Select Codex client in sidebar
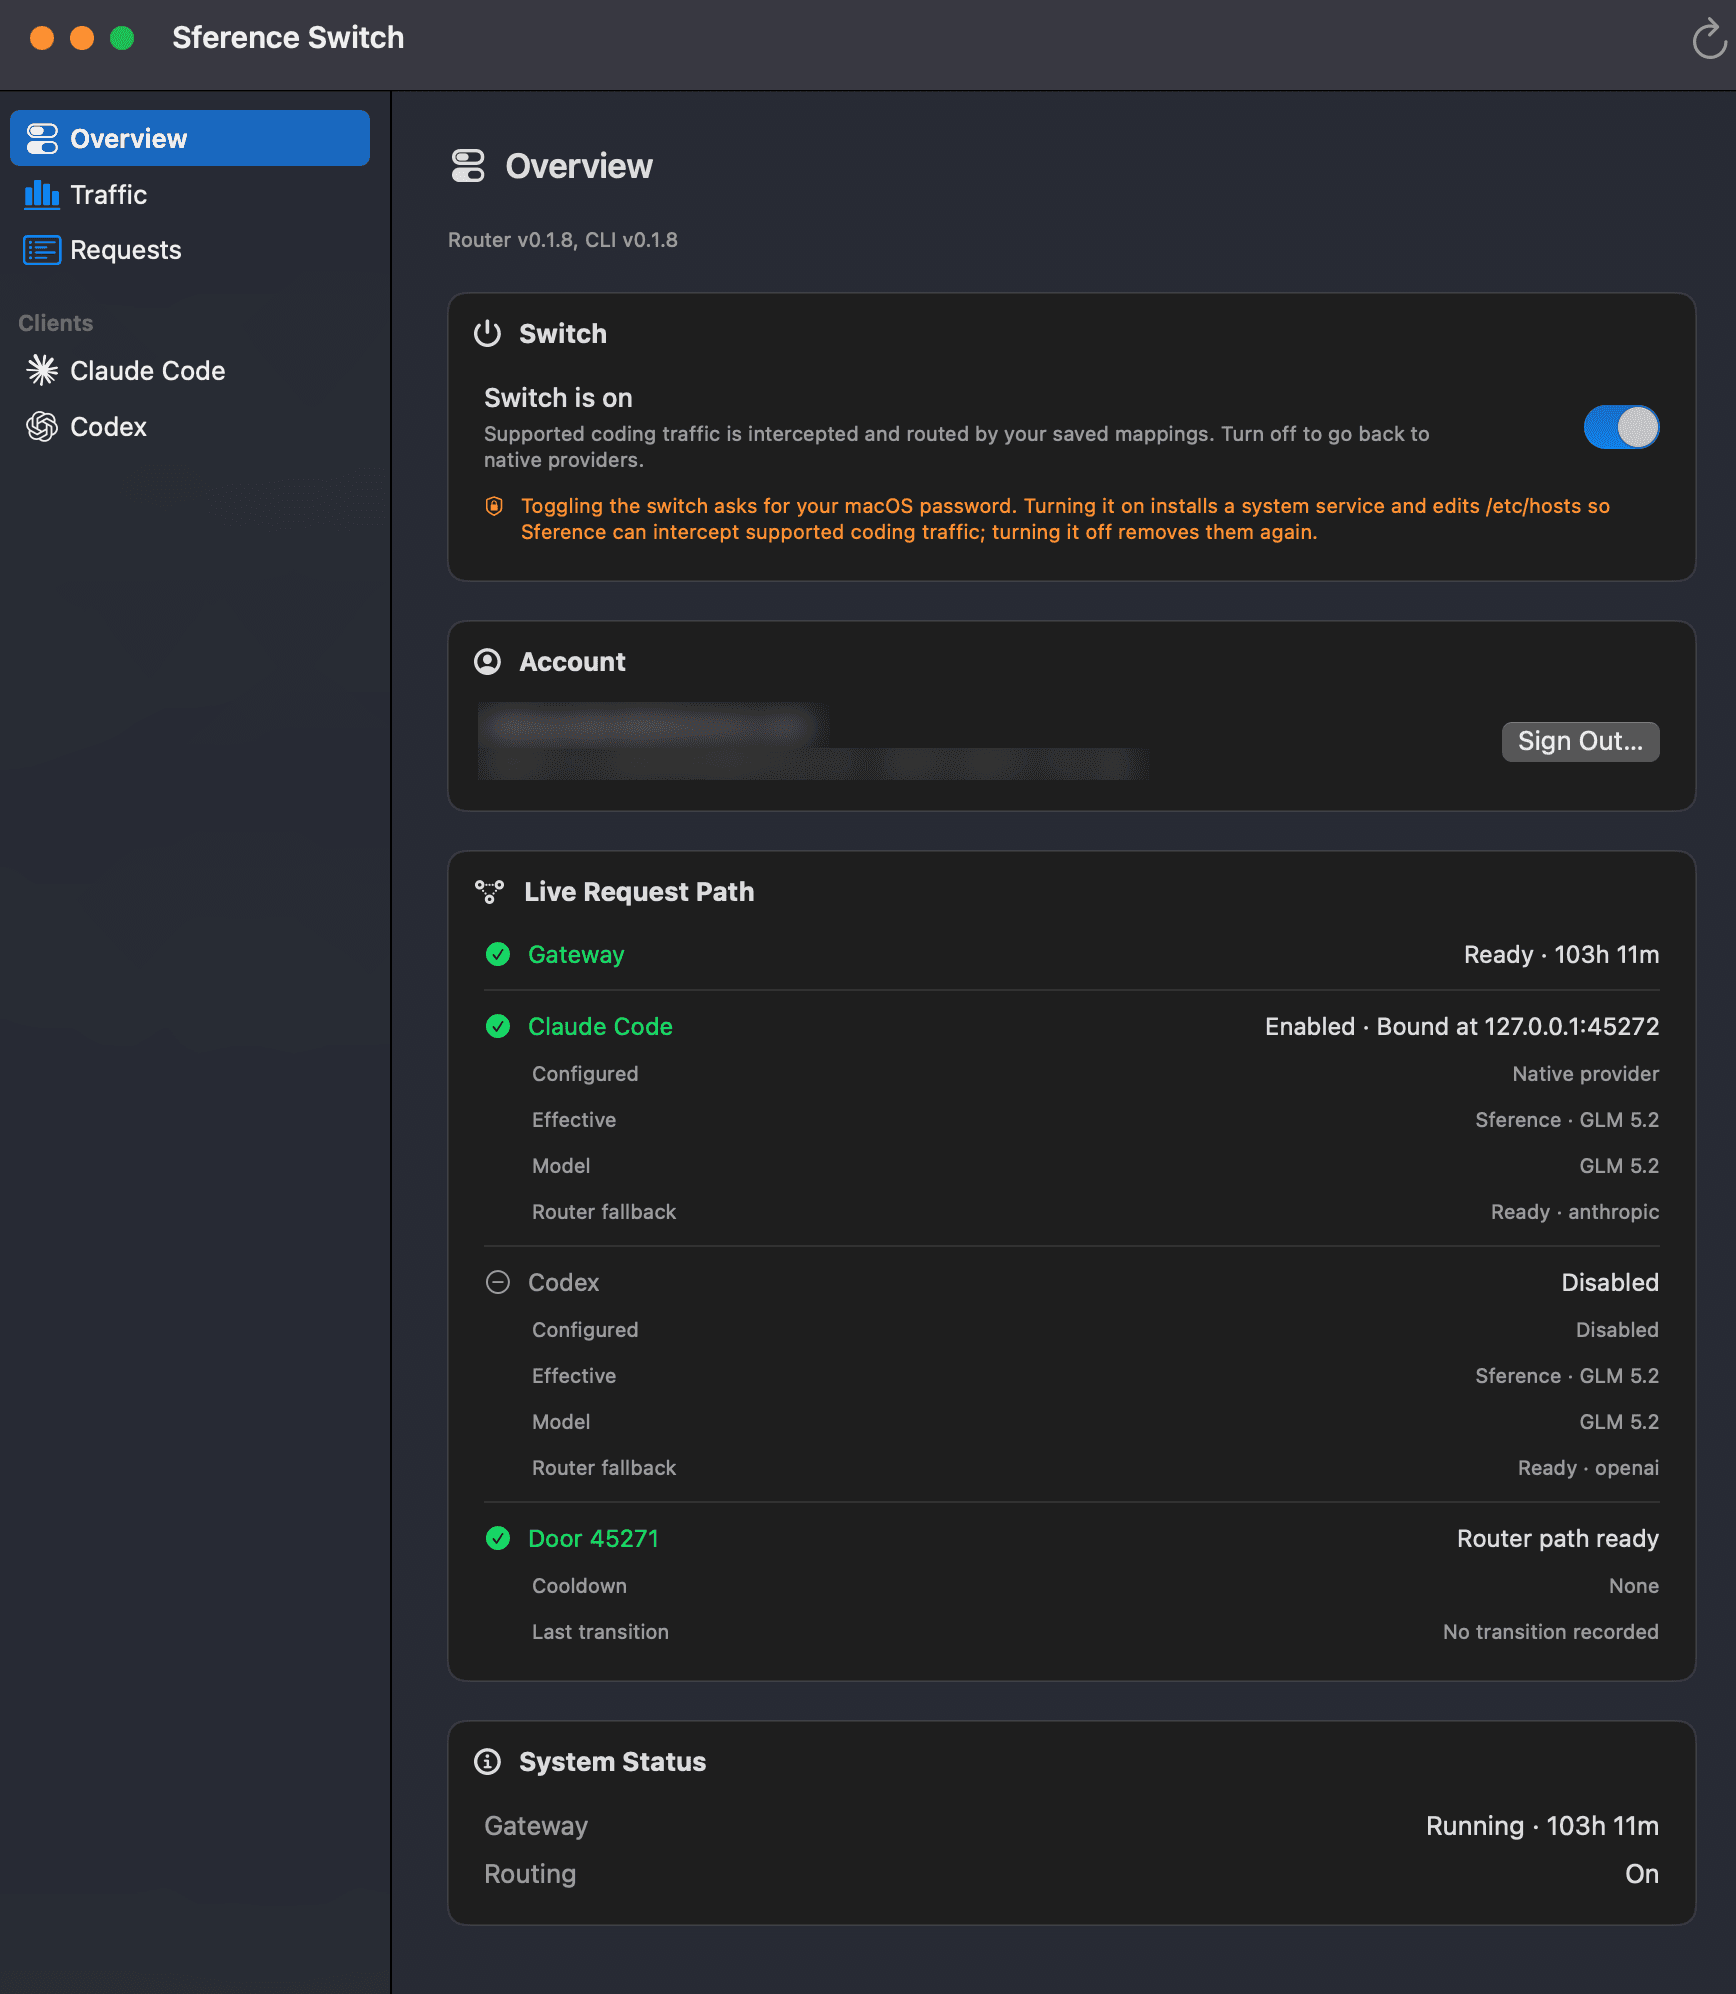 [x=190, y=427]
